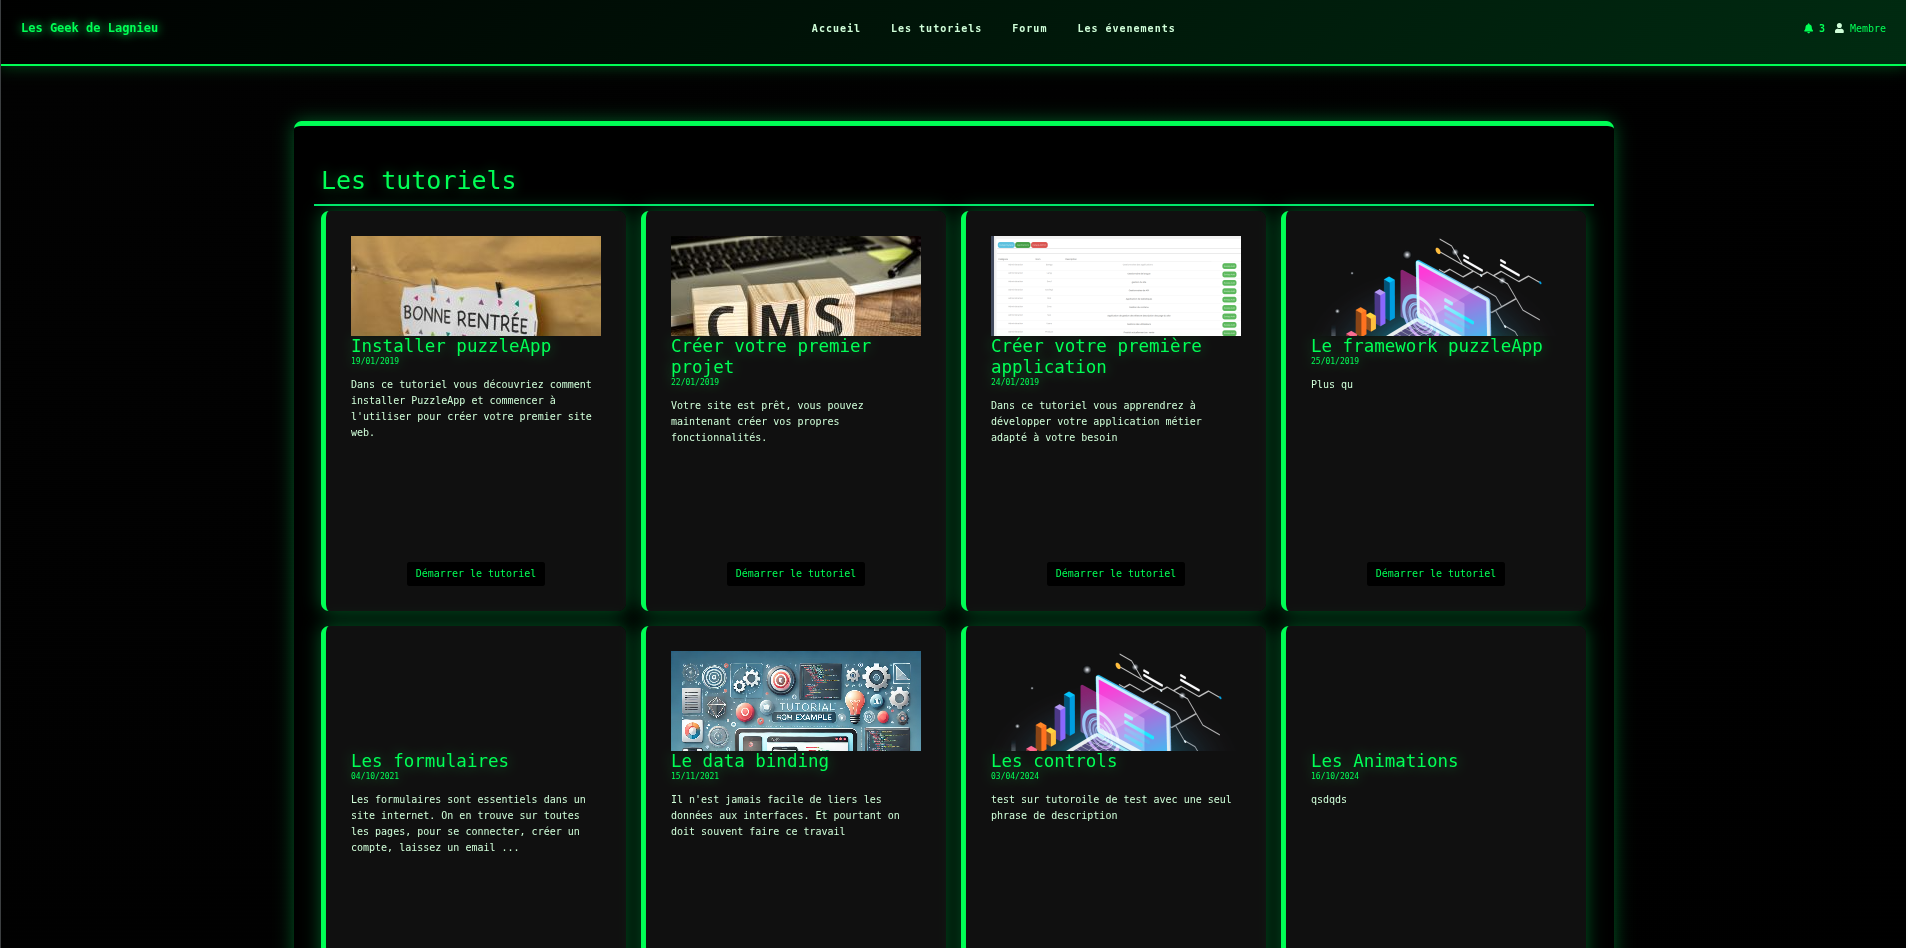This screenshot has width=1908, height=948.
Task: Click the Bonne Rentrée thumbnail image
Action: click(x=475, y=286)
